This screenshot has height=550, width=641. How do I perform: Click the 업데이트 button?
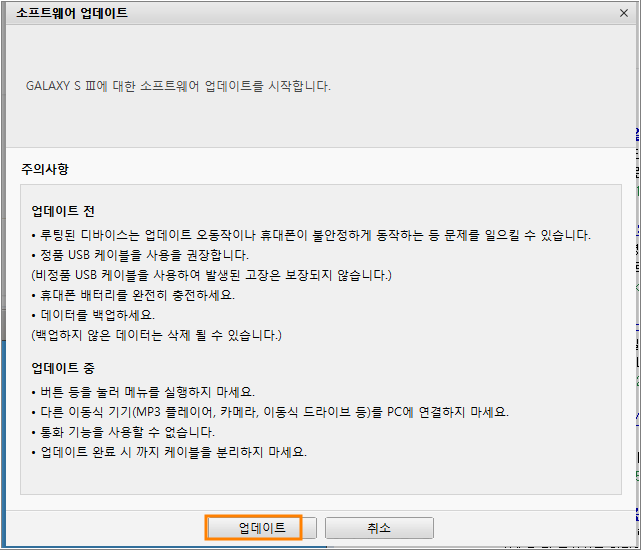point(262,528)
